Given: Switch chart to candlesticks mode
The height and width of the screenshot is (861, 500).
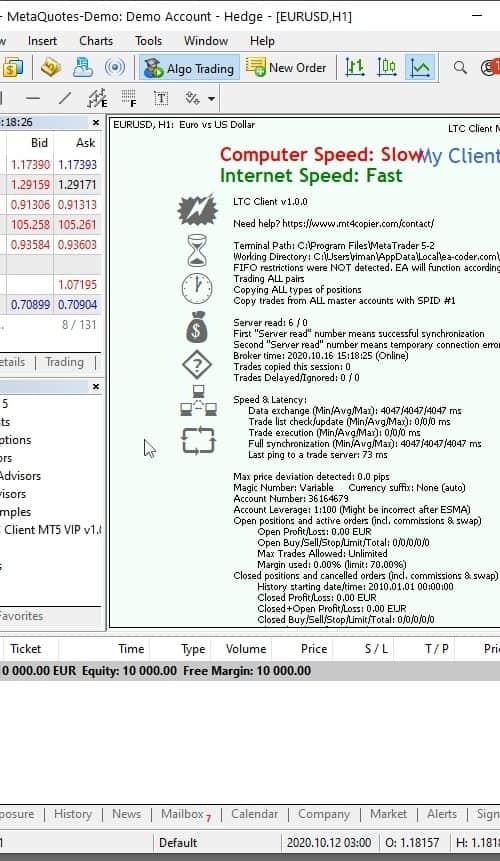Looking at the screenshot, I should pos(387,68).
